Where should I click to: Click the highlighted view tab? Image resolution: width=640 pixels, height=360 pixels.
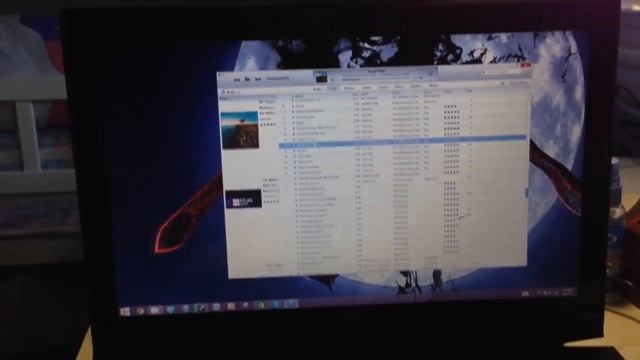point(332,89)
